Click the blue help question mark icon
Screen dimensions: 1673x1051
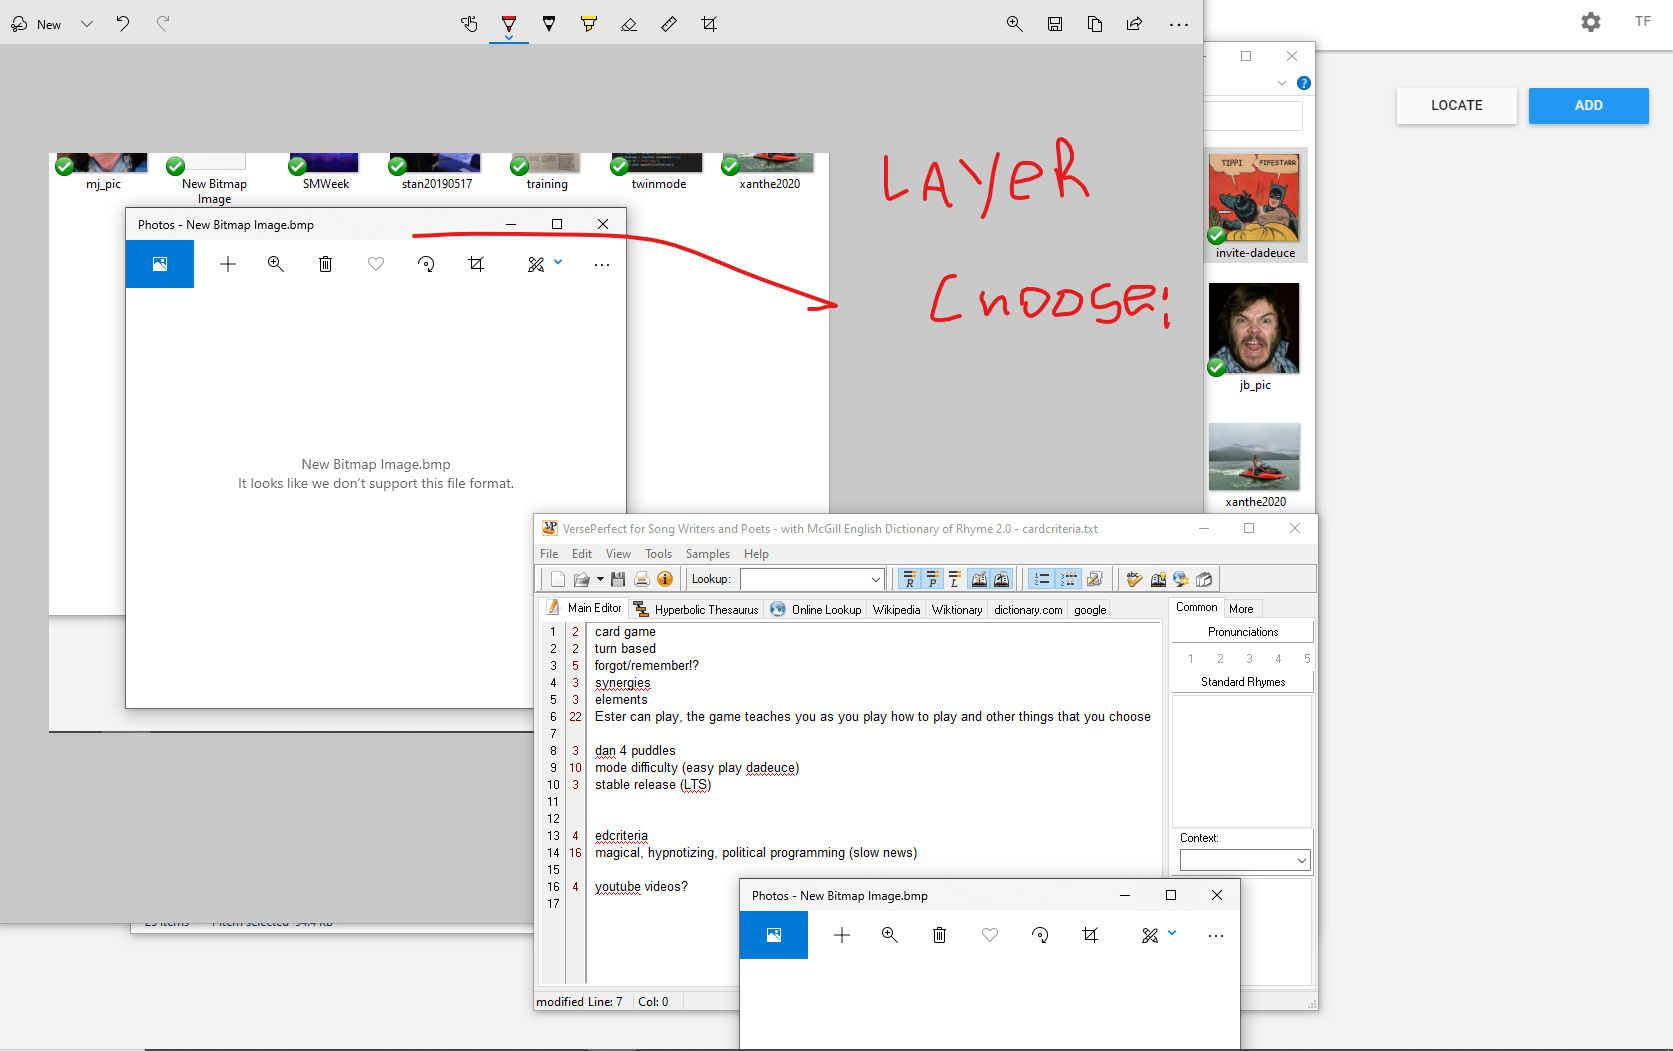[1304, 83]
